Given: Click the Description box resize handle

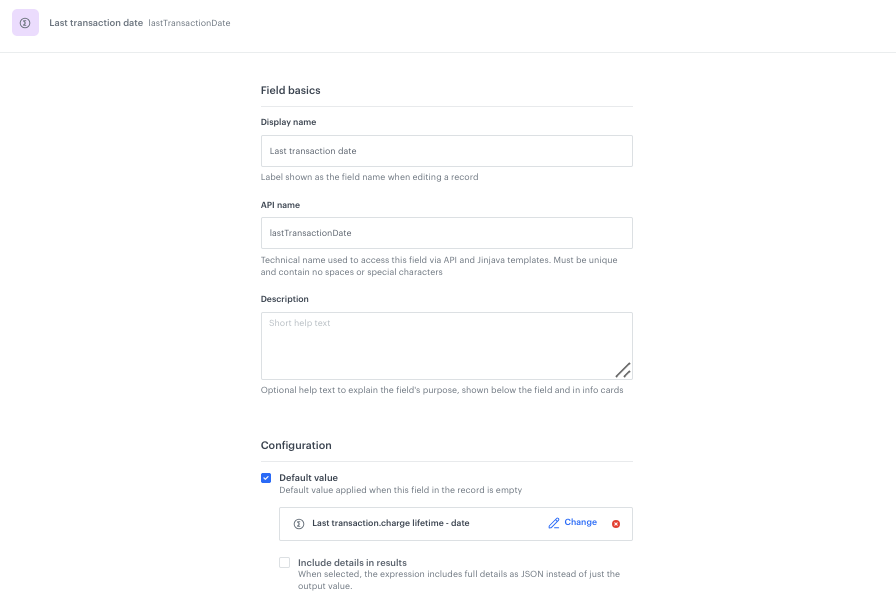Looking at the screenshot, I should coord(622,369).
